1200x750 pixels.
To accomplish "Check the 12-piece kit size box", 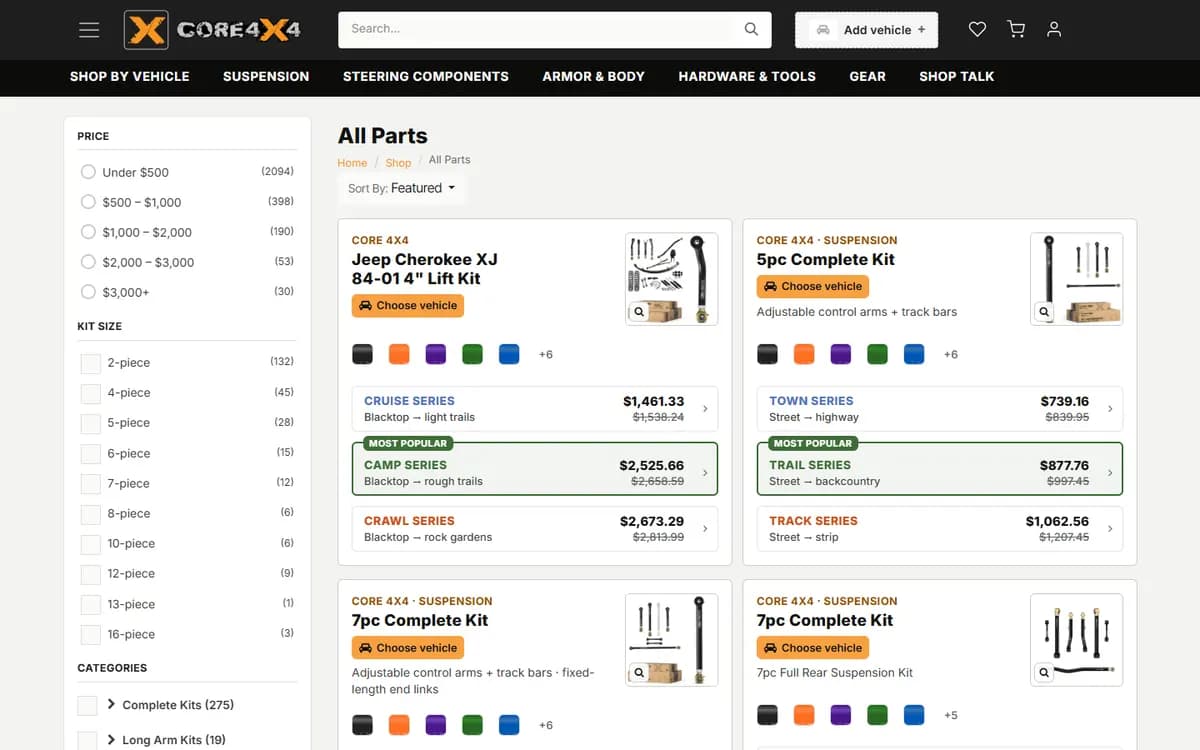I will (91, 574).
